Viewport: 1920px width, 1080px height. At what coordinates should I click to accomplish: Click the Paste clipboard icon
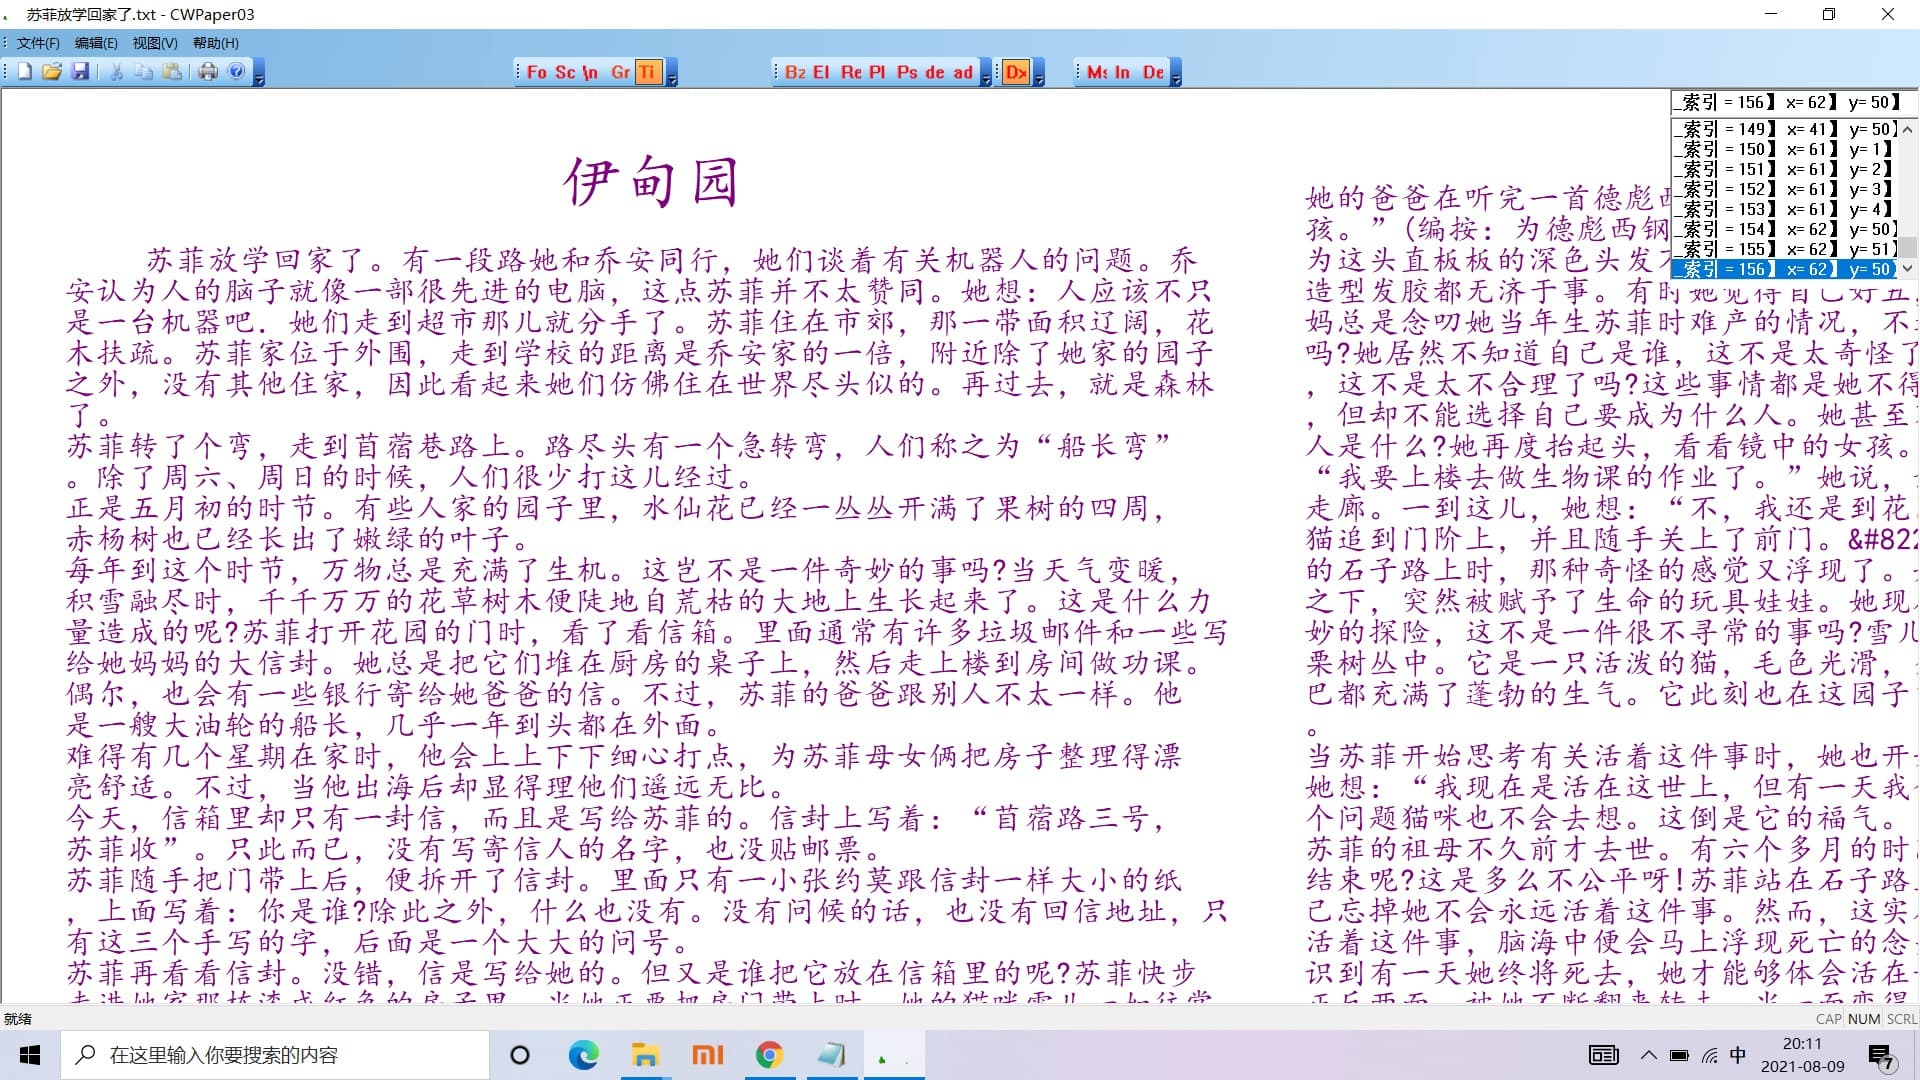172,72
